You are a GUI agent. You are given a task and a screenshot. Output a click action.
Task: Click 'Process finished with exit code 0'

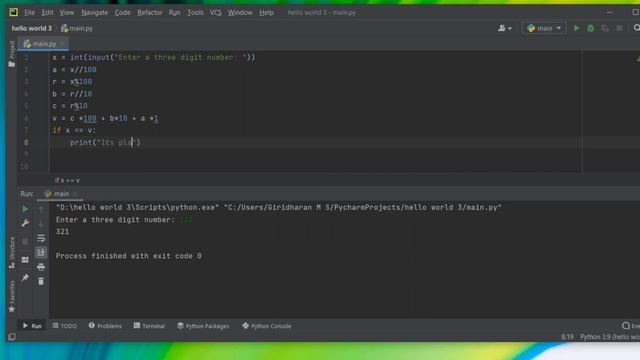pyautogui.click(x=129, y=256)
